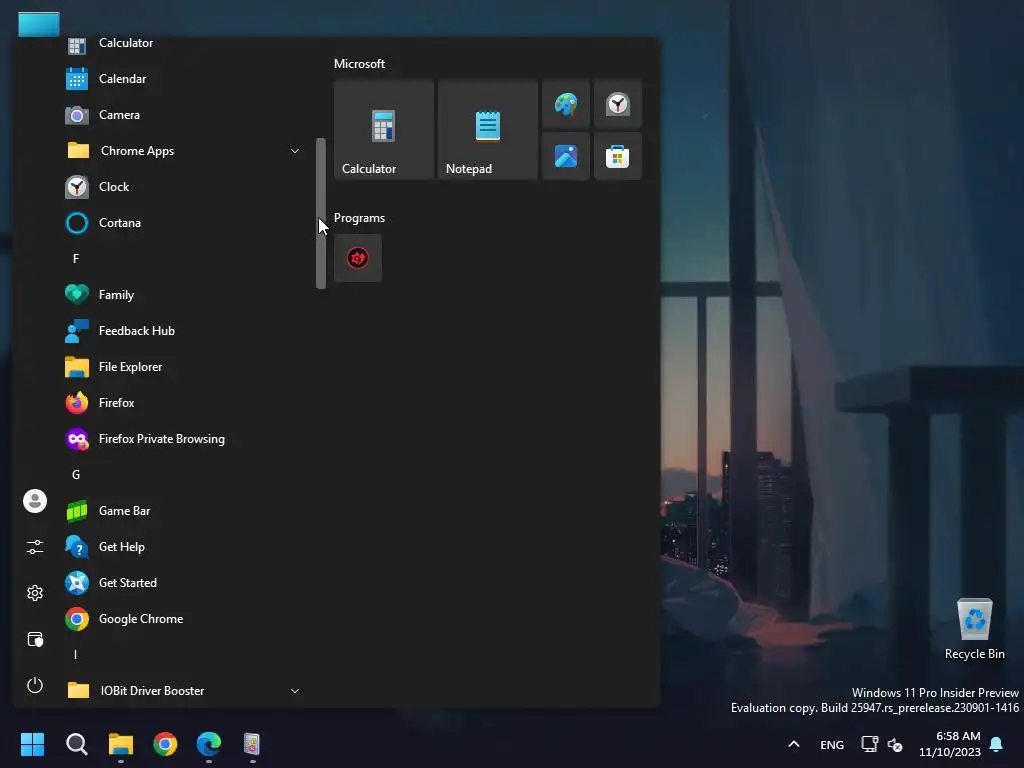Click the last pinned taskbar app icon
1024x768 pixels.
coord(252,744)
